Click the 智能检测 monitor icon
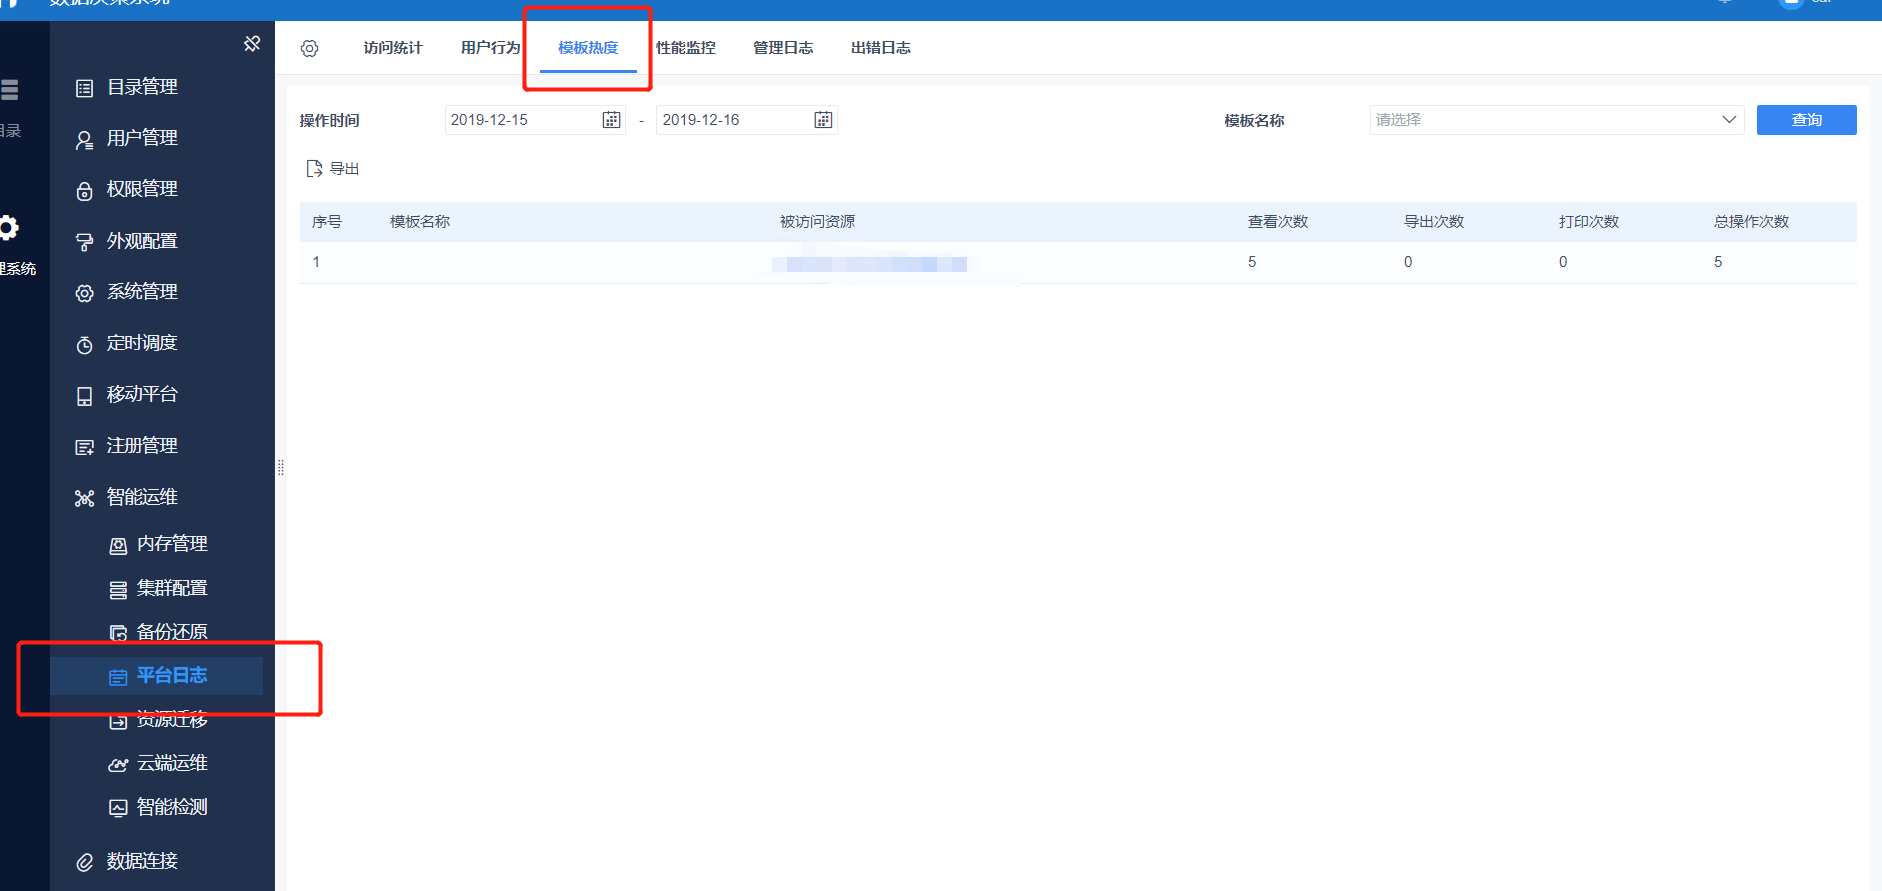This screenshot has height=891, width=1882. tap(118, 808)
